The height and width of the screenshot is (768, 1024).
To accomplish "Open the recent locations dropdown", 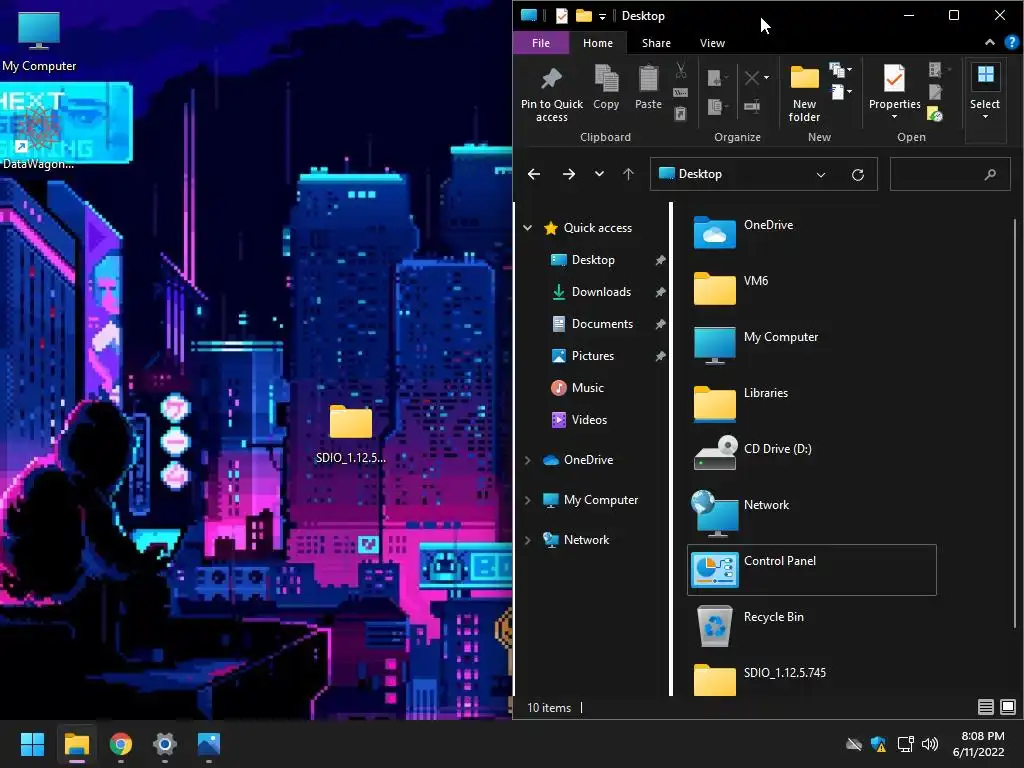I will [599, 174].
